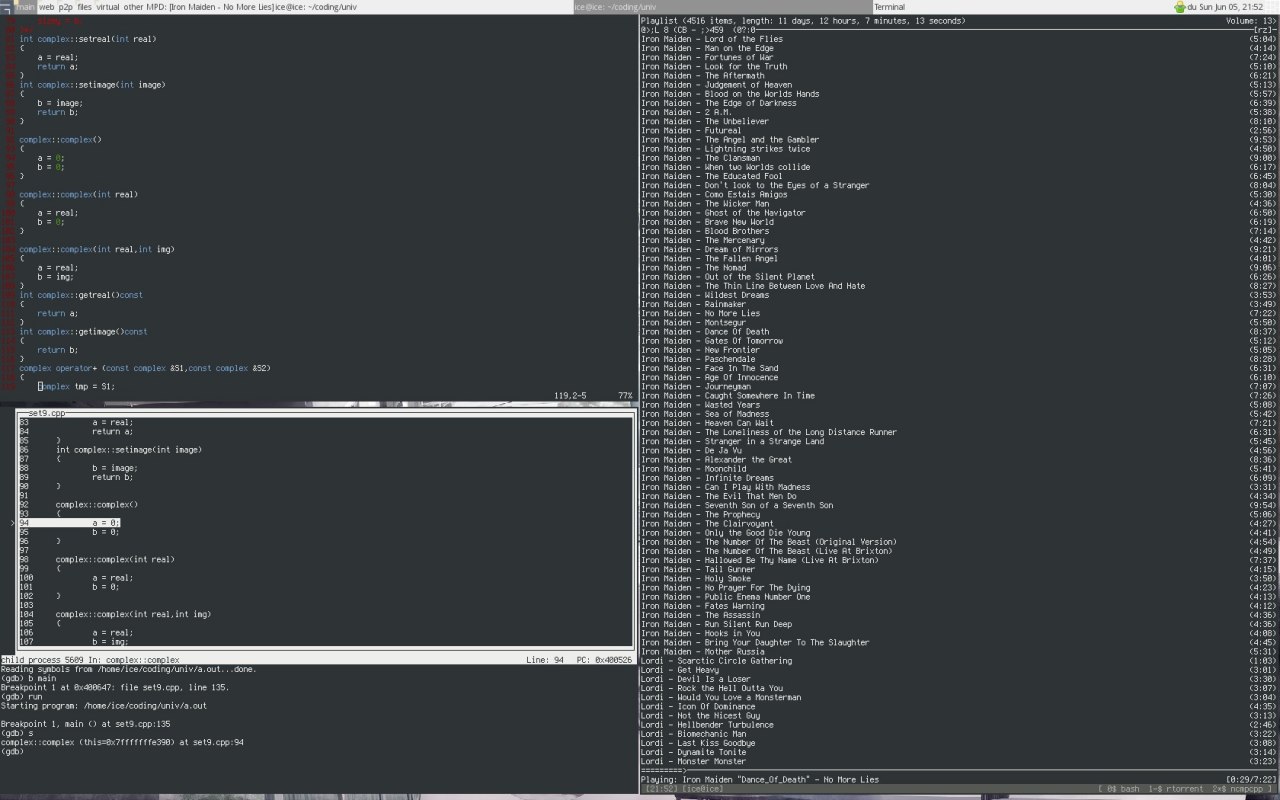The height and width of the screenshot is (800, 1280).
Task: Click vim line 'int complex::getimage()const'
Action: pyautogui.click(x=83, y=332)
